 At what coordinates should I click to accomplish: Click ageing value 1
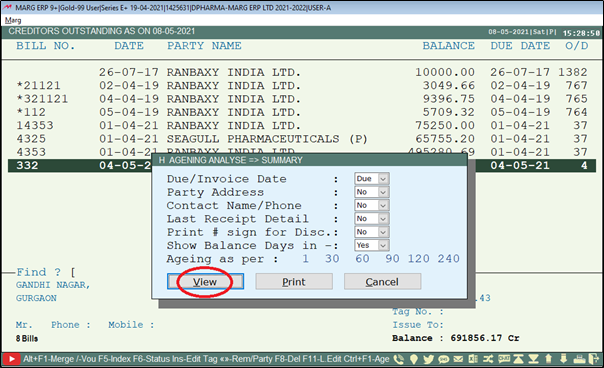pos(305,259)
